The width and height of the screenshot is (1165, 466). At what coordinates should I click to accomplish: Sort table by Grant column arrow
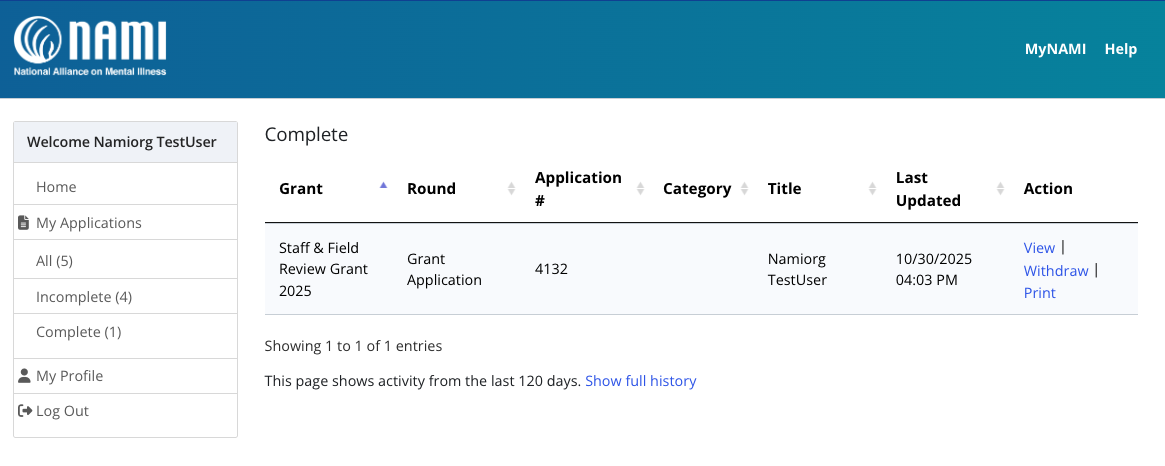coord(384,186)
